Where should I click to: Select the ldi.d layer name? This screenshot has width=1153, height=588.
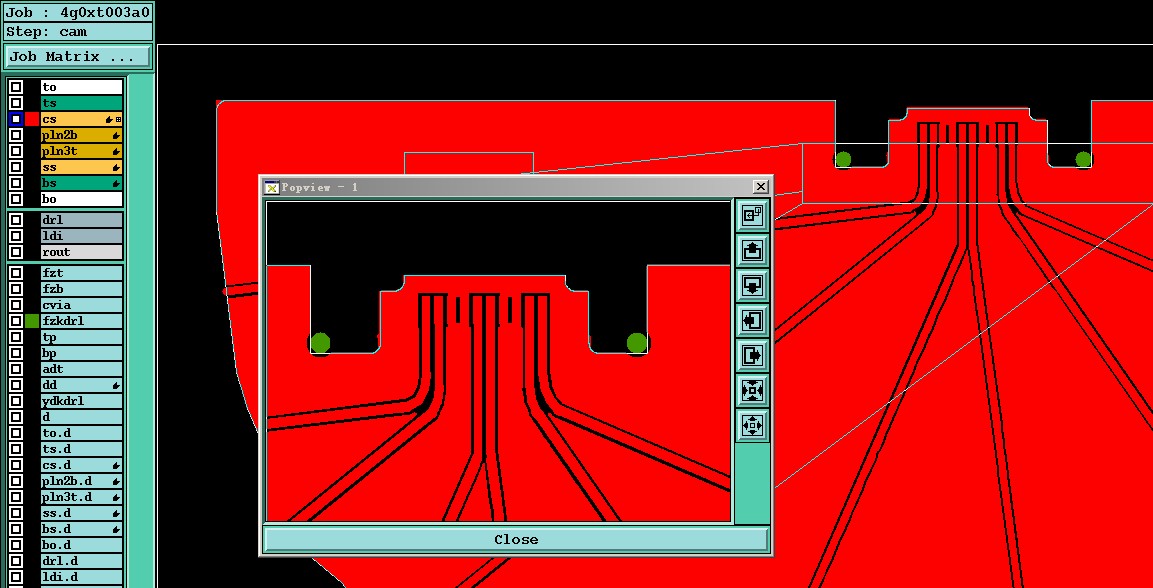[x=82, y=577]
